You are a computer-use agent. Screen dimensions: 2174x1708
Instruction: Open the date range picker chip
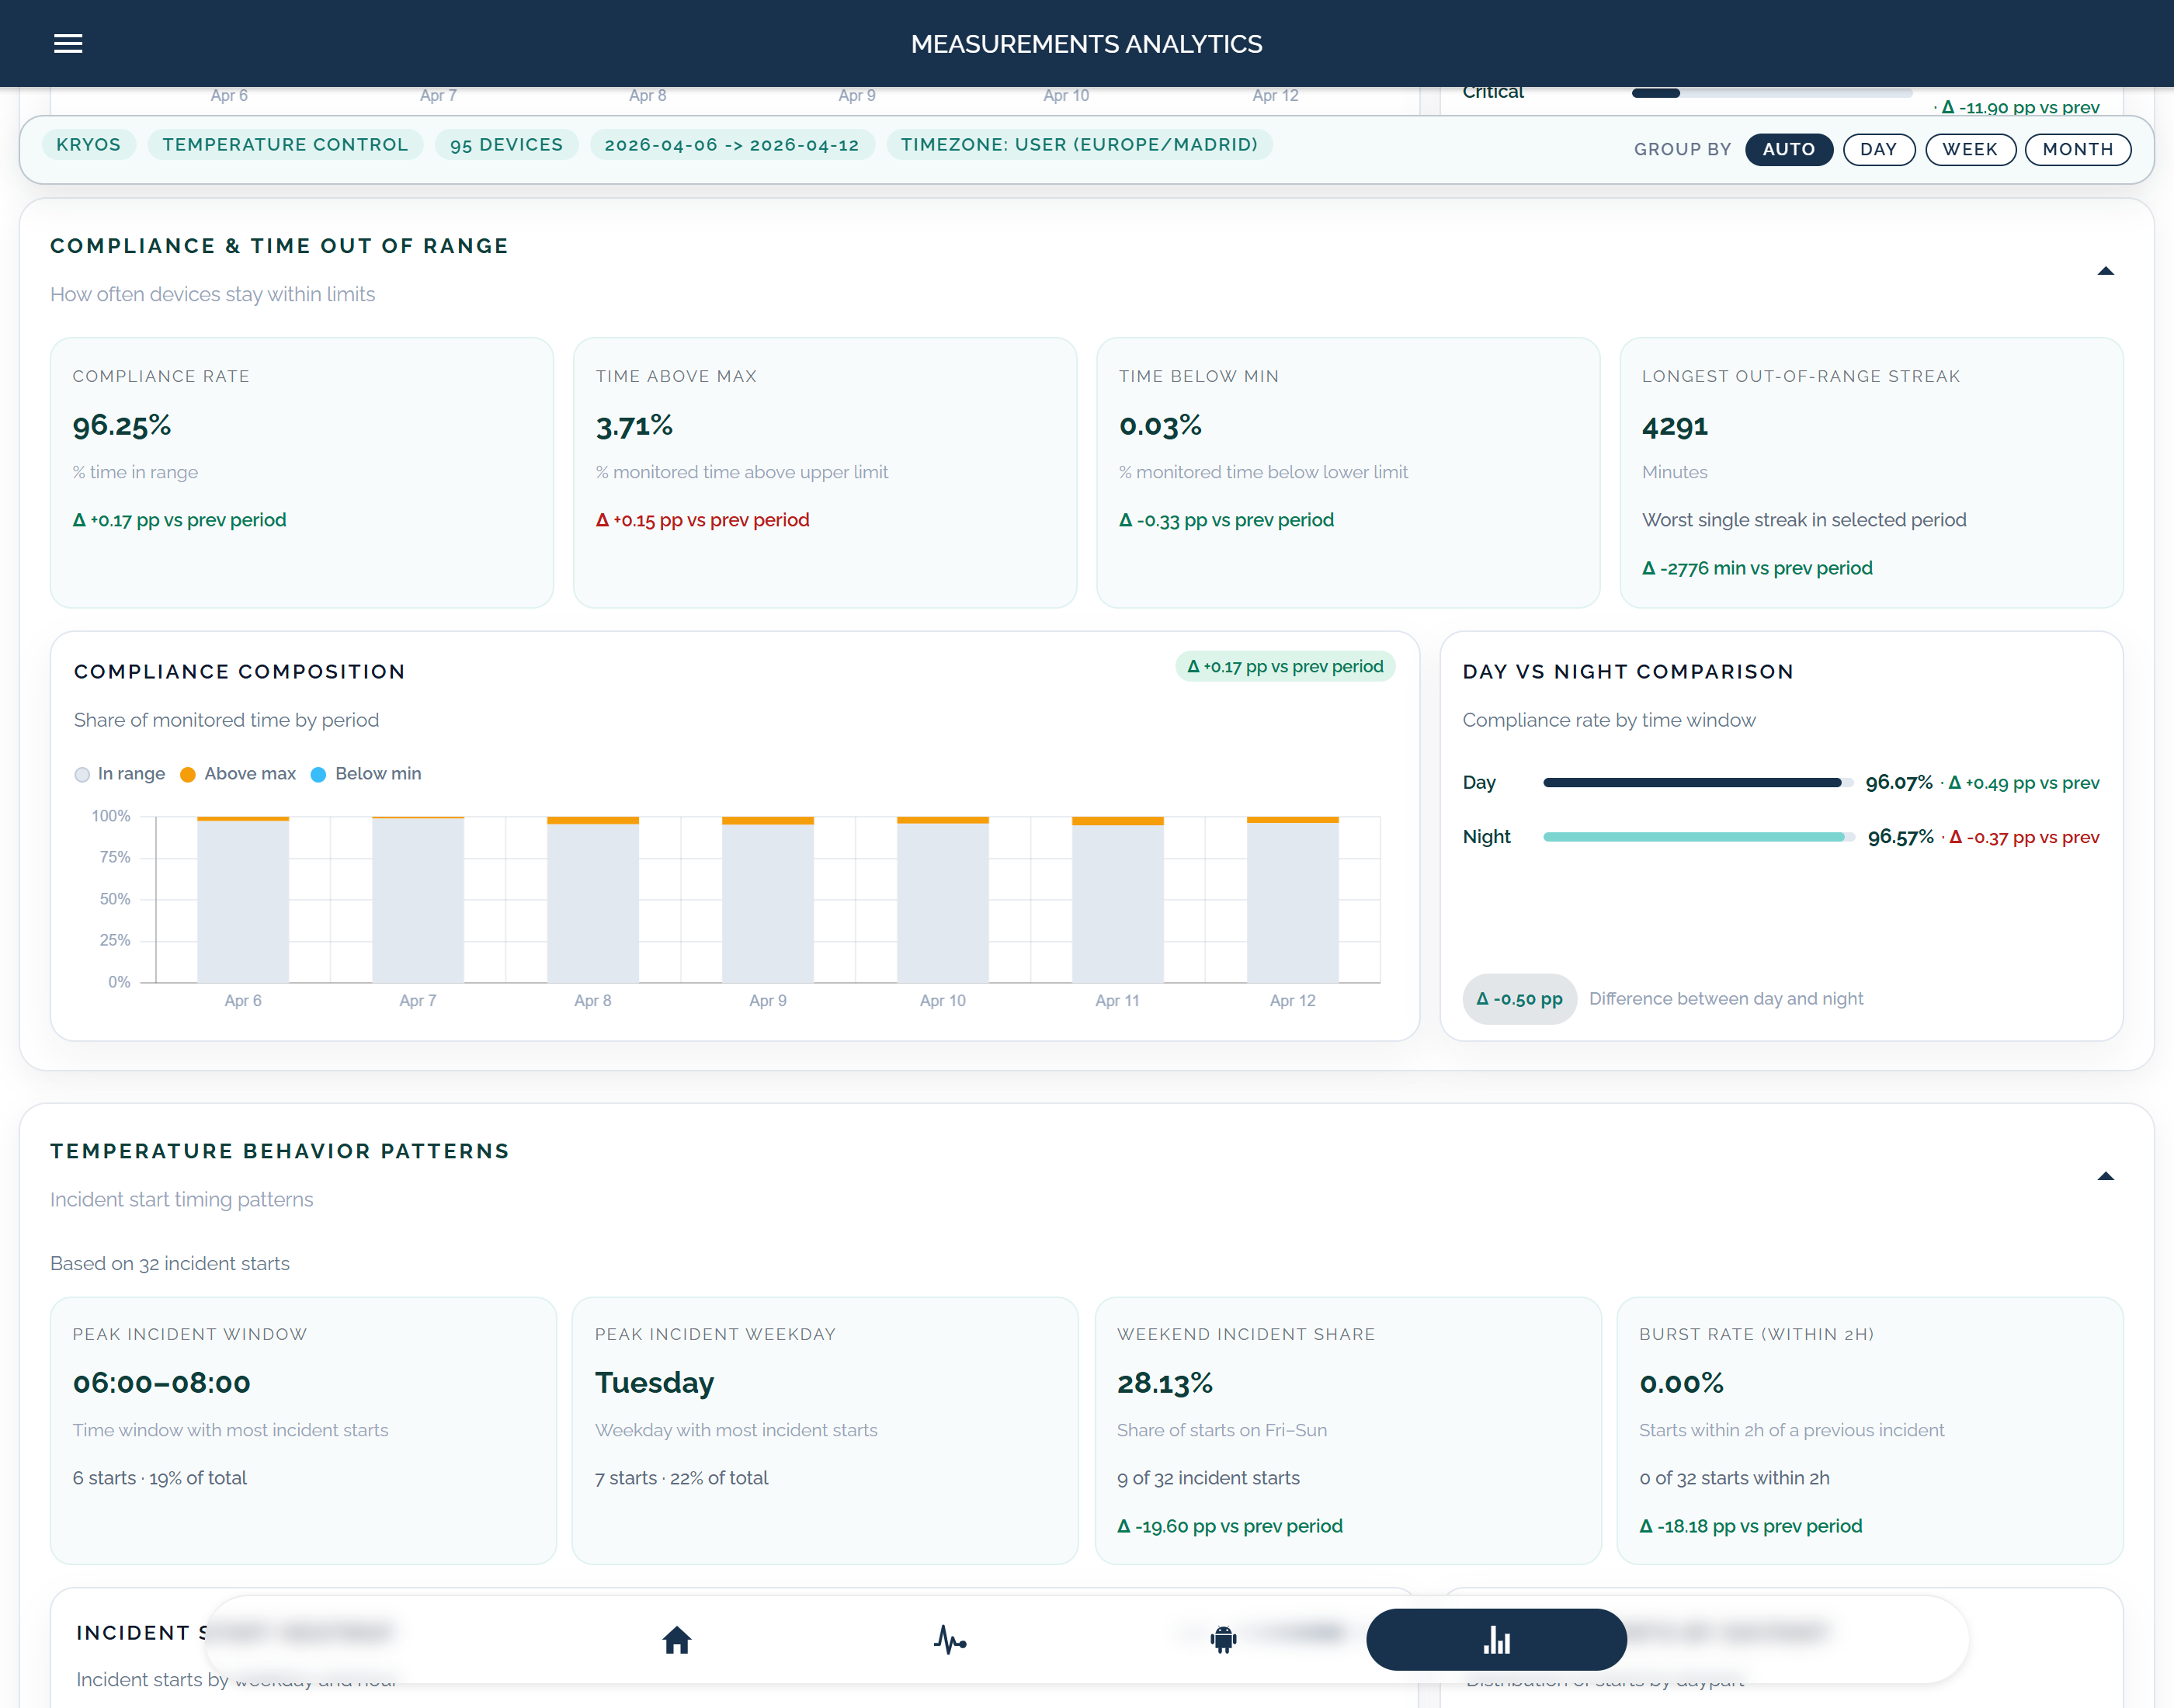tap(733, 145)
